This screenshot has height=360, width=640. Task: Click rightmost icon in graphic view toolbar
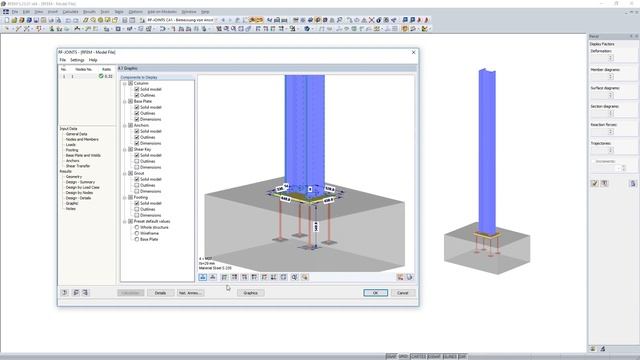click(410, 277)
